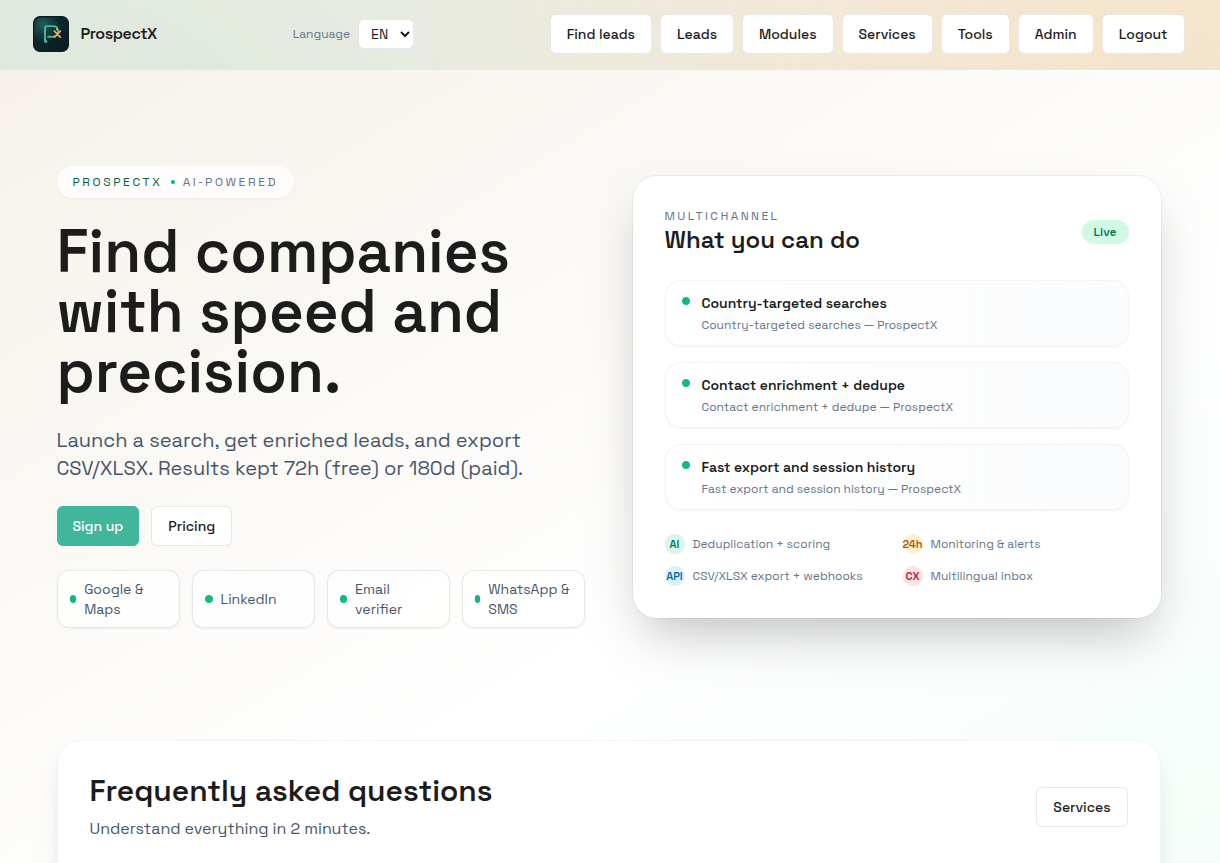
Task: Click the 24h icon for Monitoring & alerts
Action: [911, 544]
